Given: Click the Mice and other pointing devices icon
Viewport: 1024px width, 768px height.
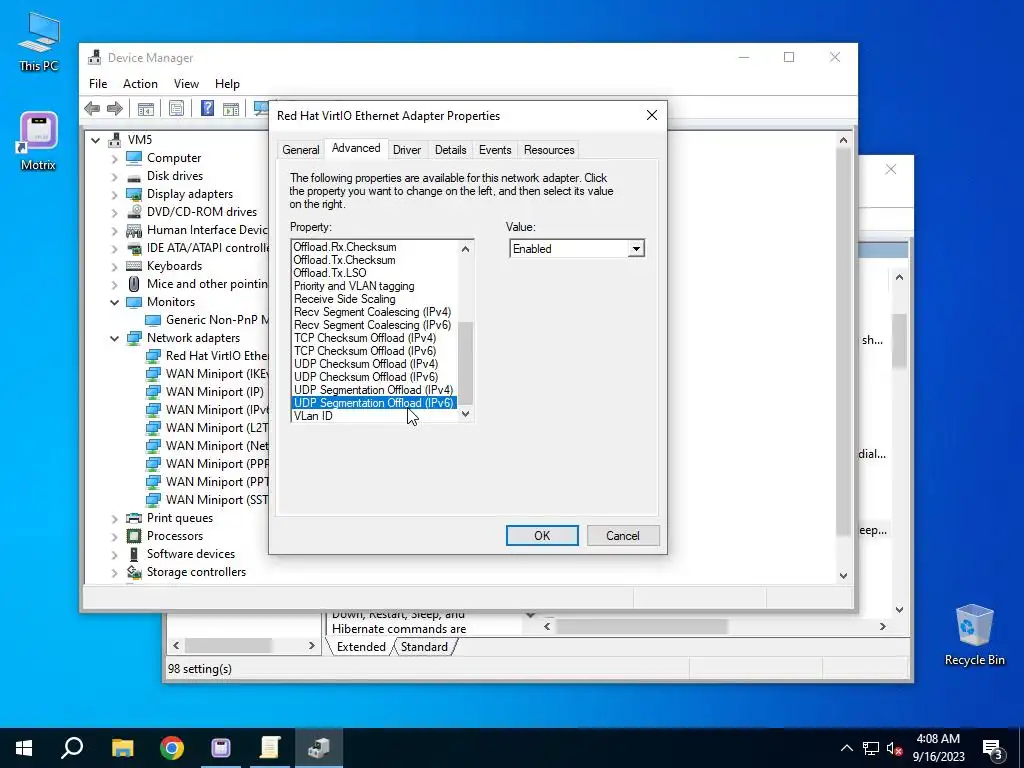Looking at the screenshot, I should click(134, 284).
